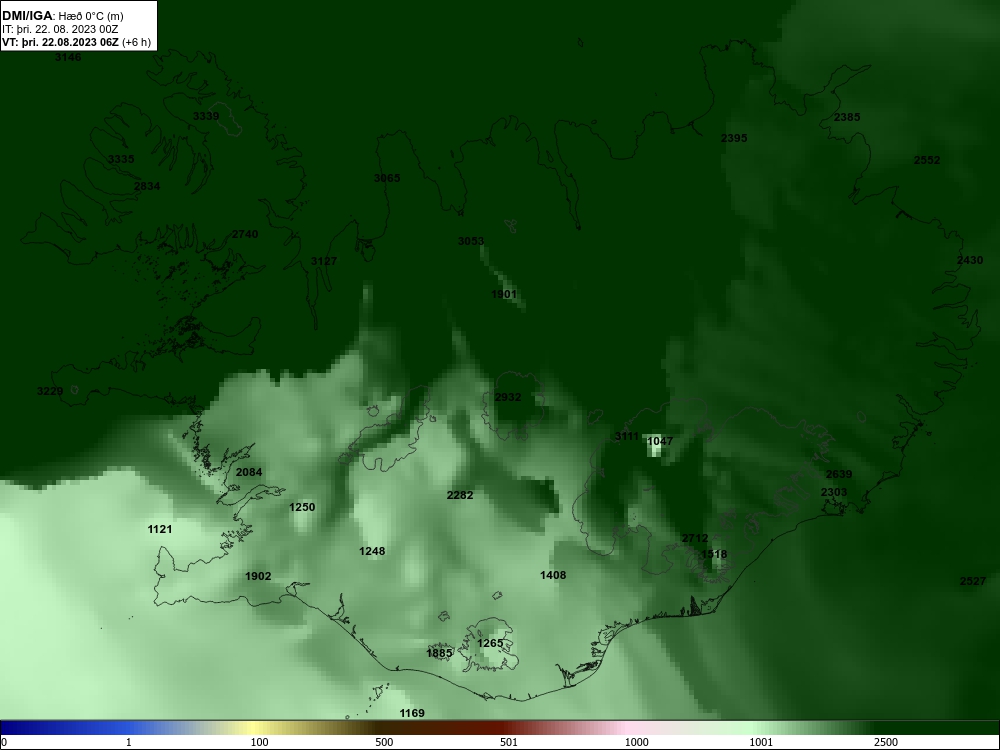Click the 100 tick label on the color scale
The image size is (1000, 750).
point(260,742)
